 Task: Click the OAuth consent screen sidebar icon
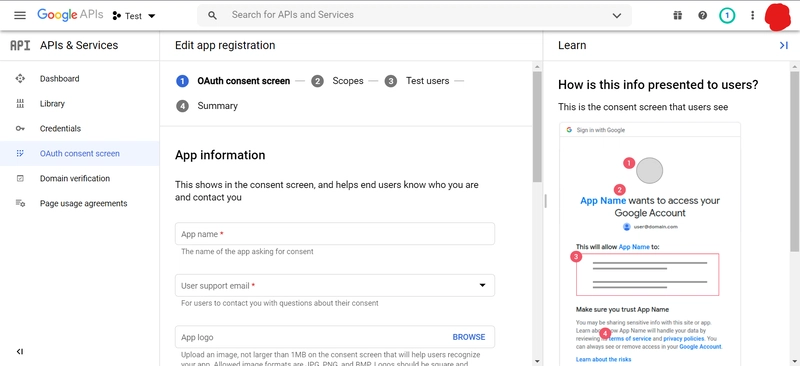20,153
